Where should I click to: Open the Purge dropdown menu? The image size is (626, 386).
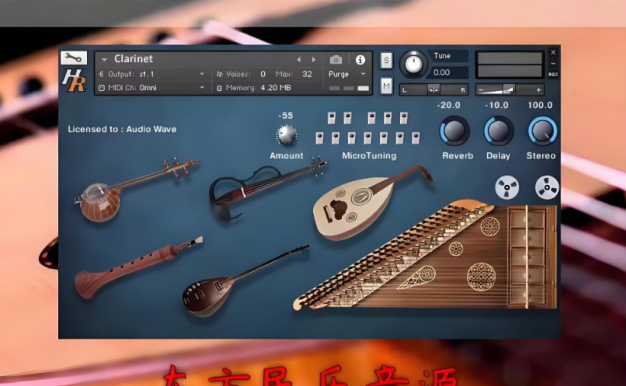click(347, 74)
